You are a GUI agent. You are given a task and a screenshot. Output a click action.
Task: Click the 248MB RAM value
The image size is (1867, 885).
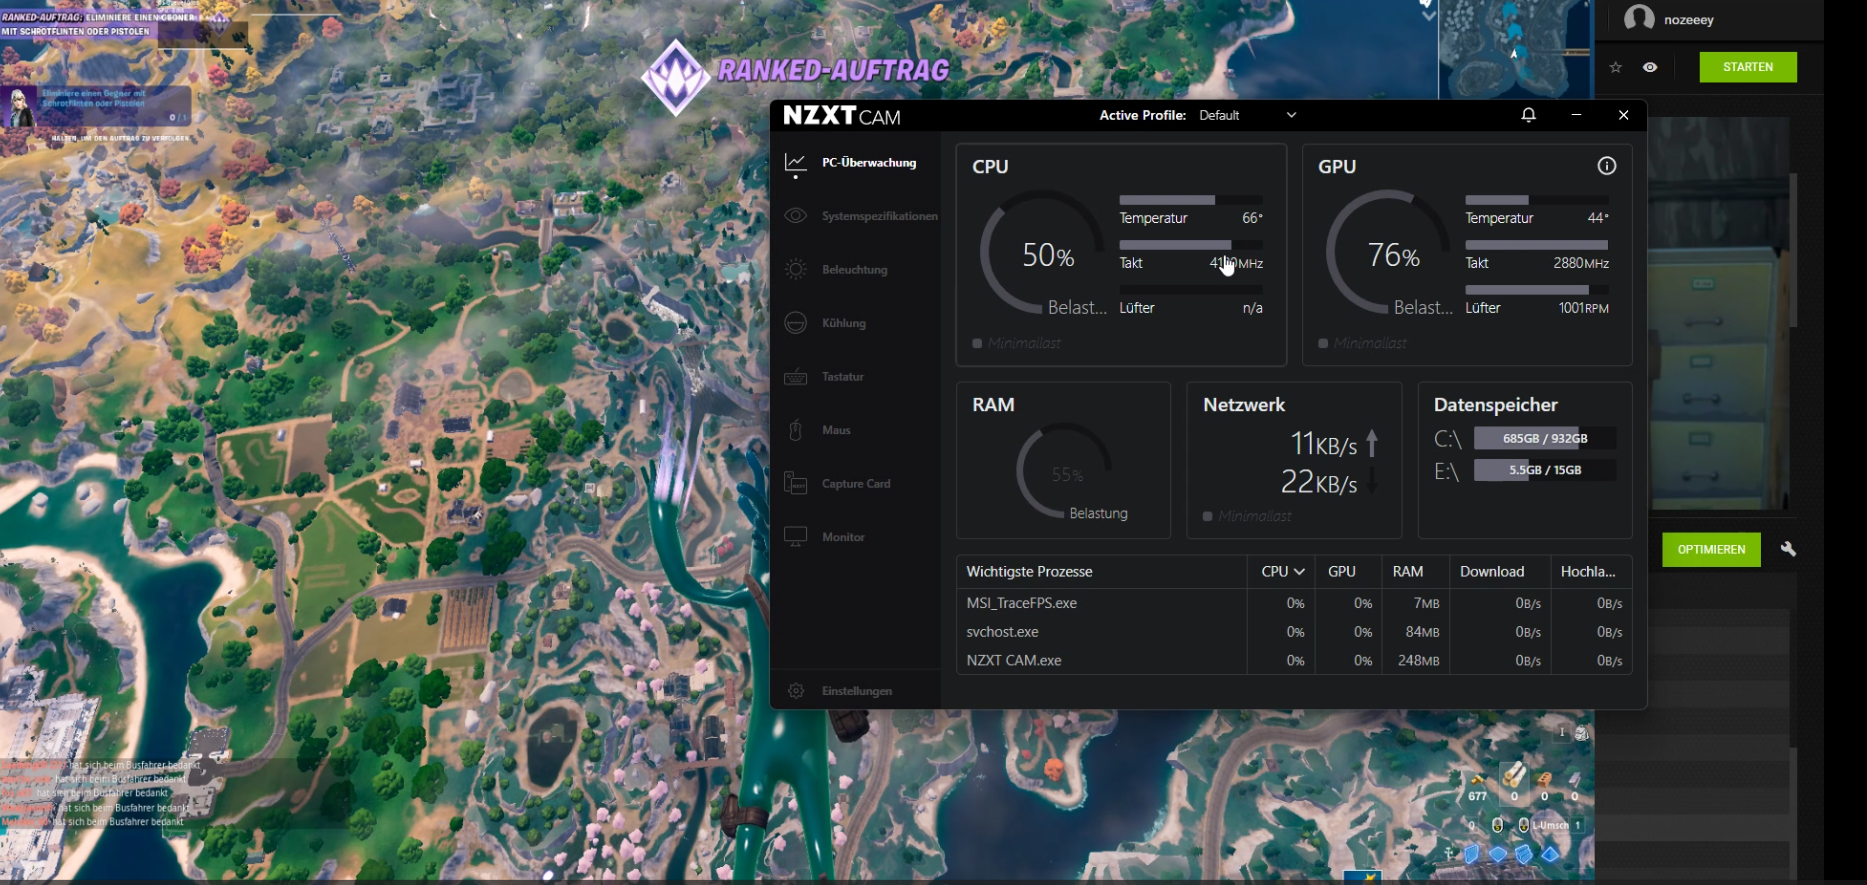(1418, 661)
